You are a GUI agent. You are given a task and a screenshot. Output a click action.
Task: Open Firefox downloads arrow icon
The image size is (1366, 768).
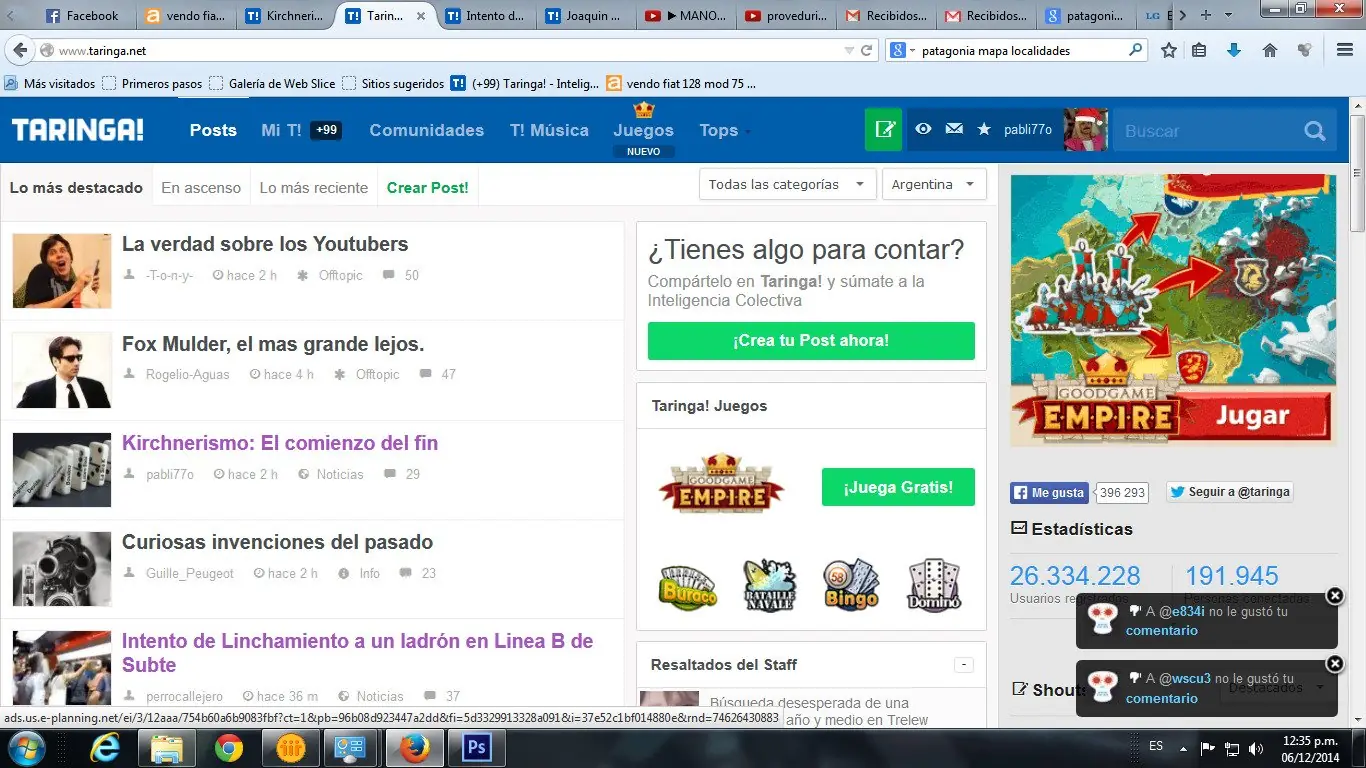pos(1234,50)
